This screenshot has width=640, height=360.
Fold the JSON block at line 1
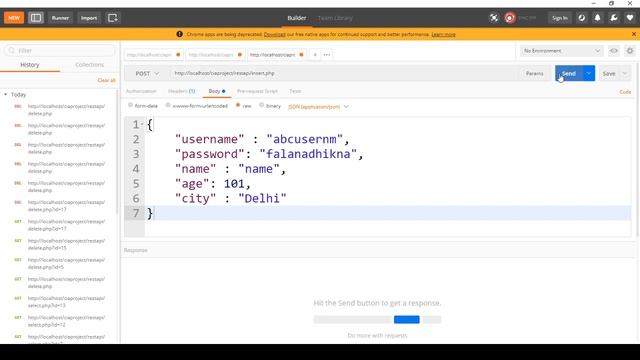point(142,124)
